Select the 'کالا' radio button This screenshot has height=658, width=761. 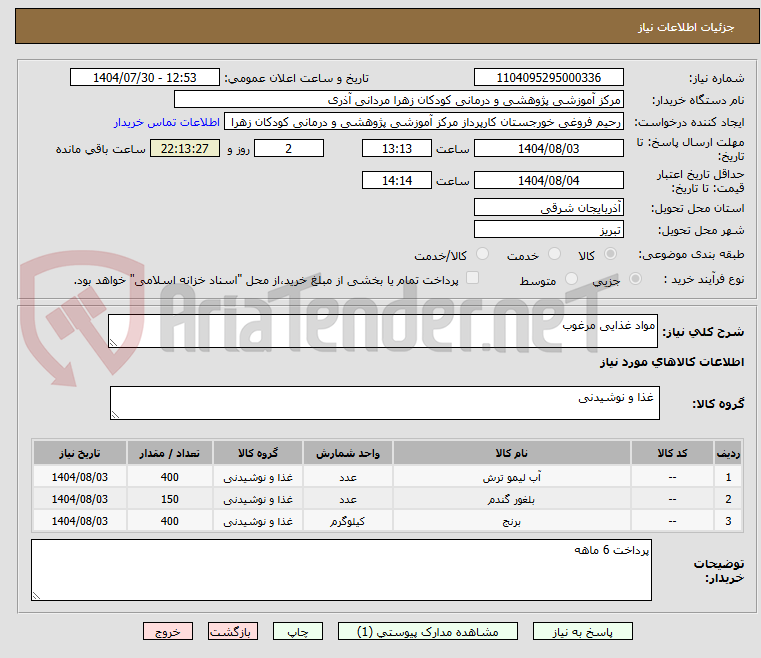tap(611, 254)
